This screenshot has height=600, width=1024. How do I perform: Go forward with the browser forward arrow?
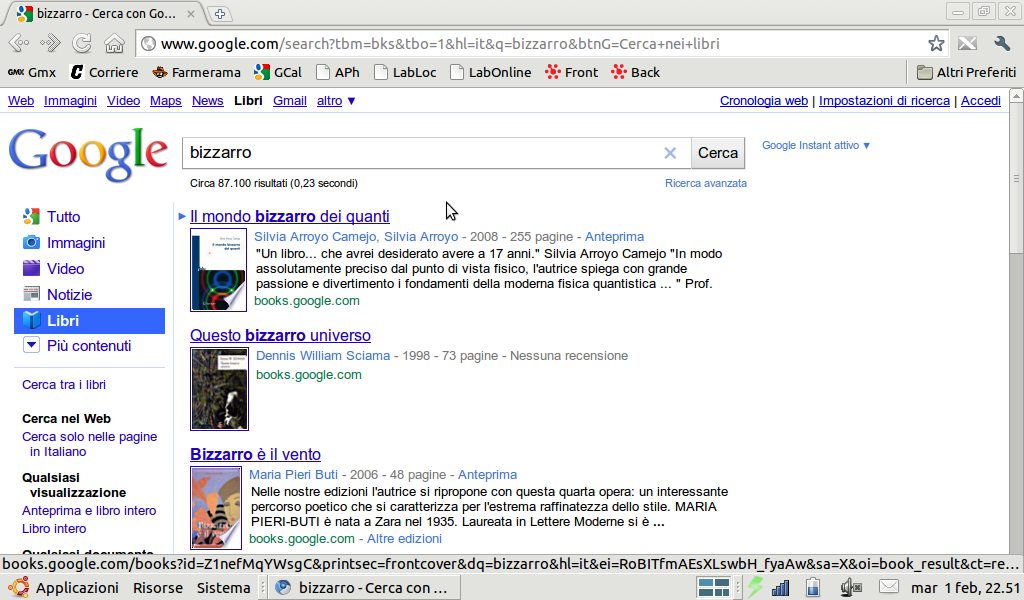pos(50,44)
